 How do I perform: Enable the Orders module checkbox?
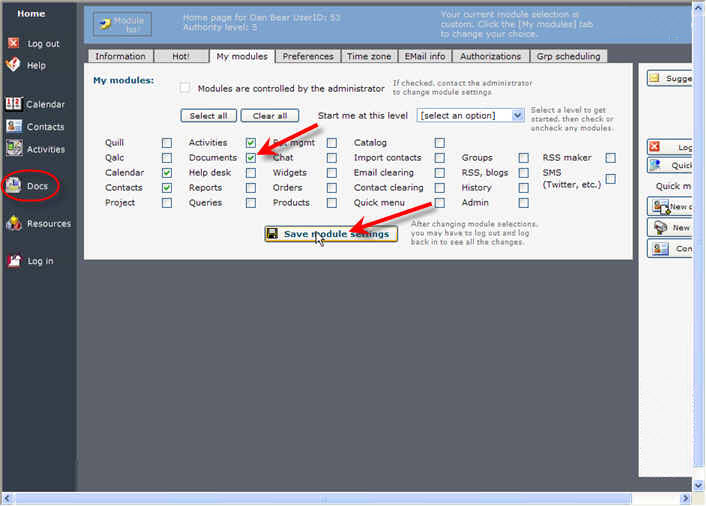(x=332, y=188)
